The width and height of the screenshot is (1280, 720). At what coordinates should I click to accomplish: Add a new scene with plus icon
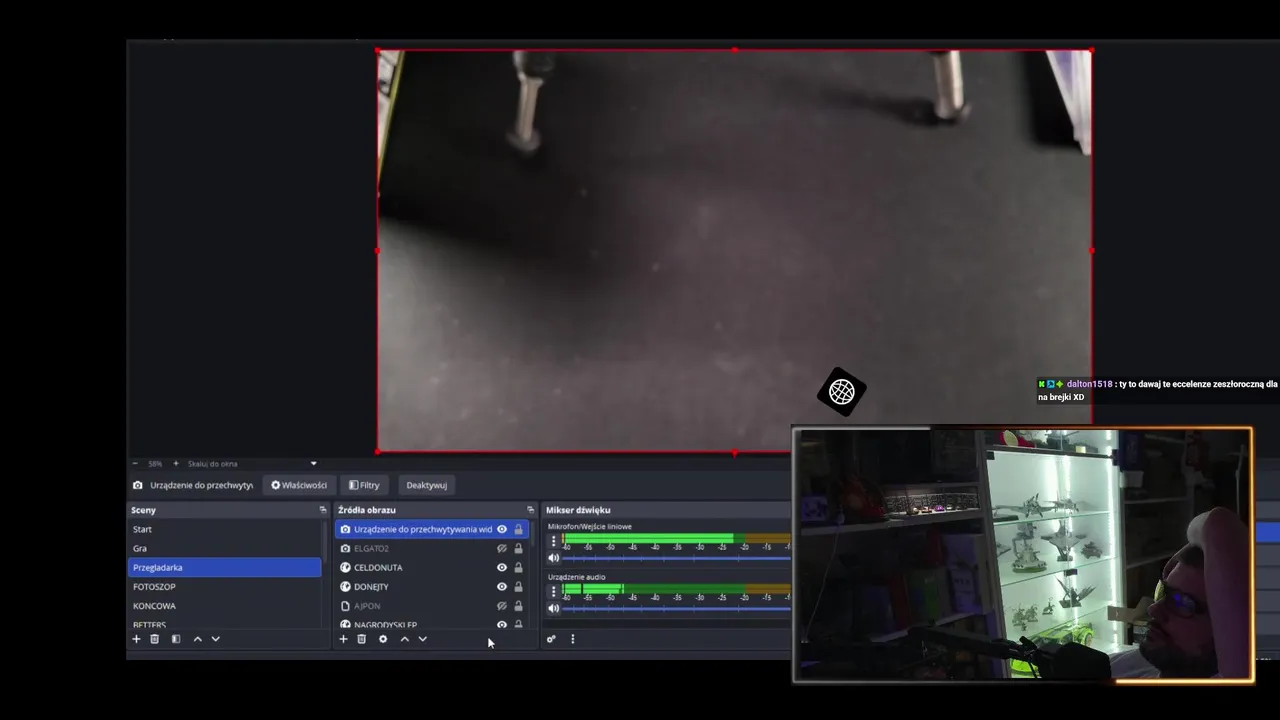click(x=137, y=639)
